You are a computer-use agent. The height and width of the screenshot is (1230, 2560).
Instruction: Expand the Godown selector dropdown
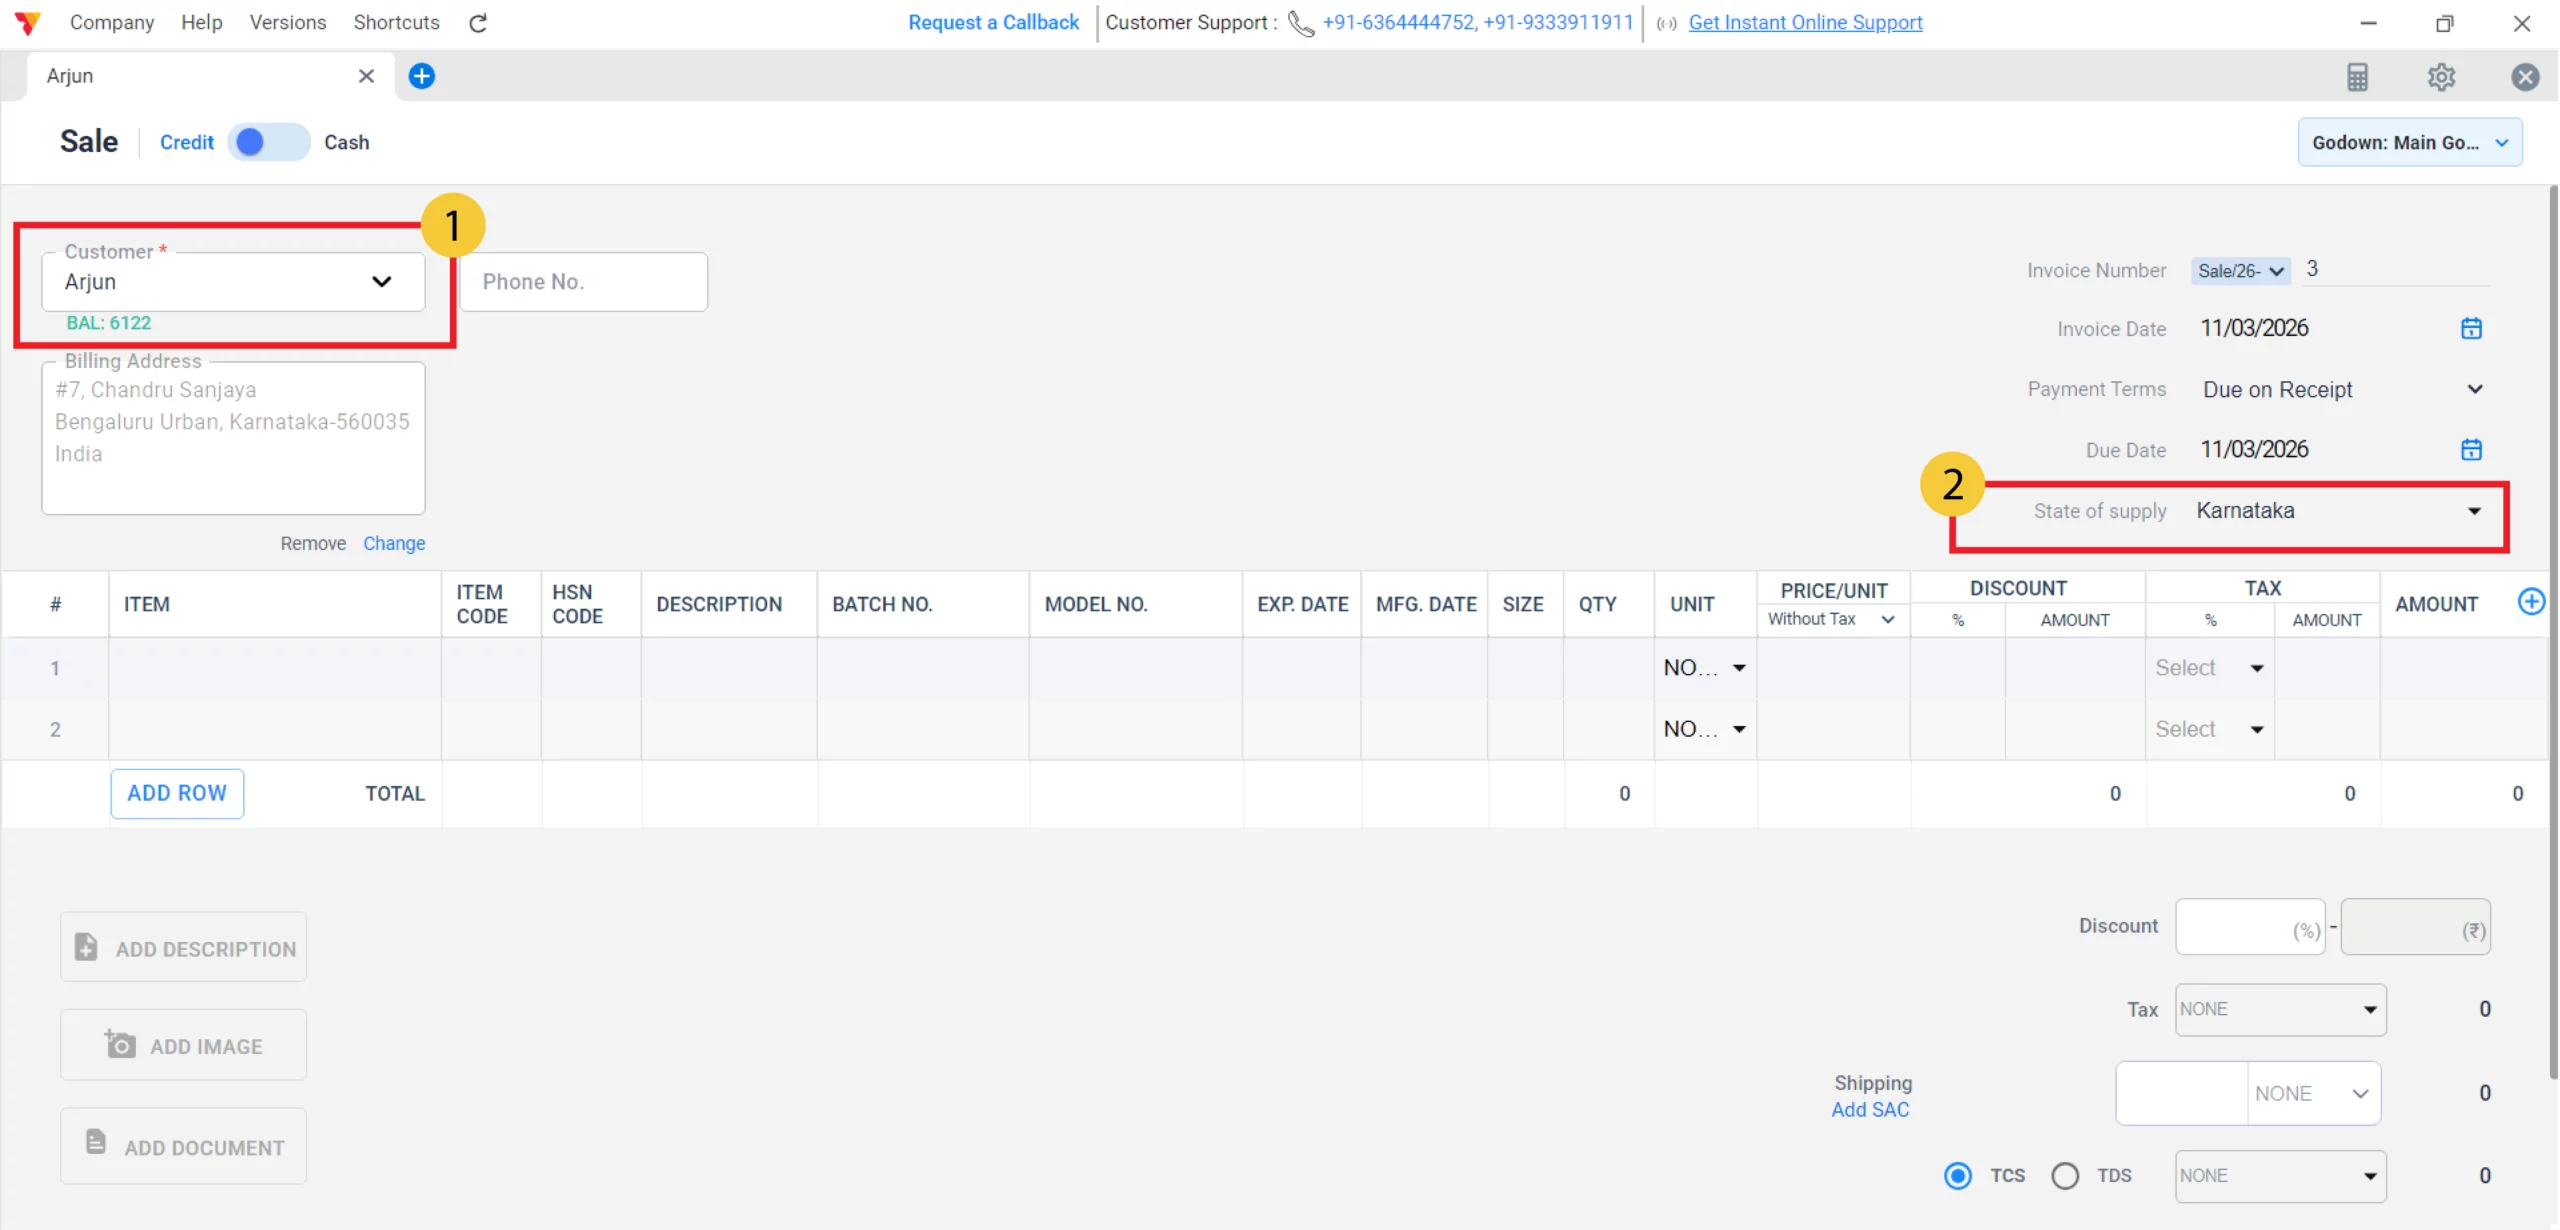(2410, 142)
